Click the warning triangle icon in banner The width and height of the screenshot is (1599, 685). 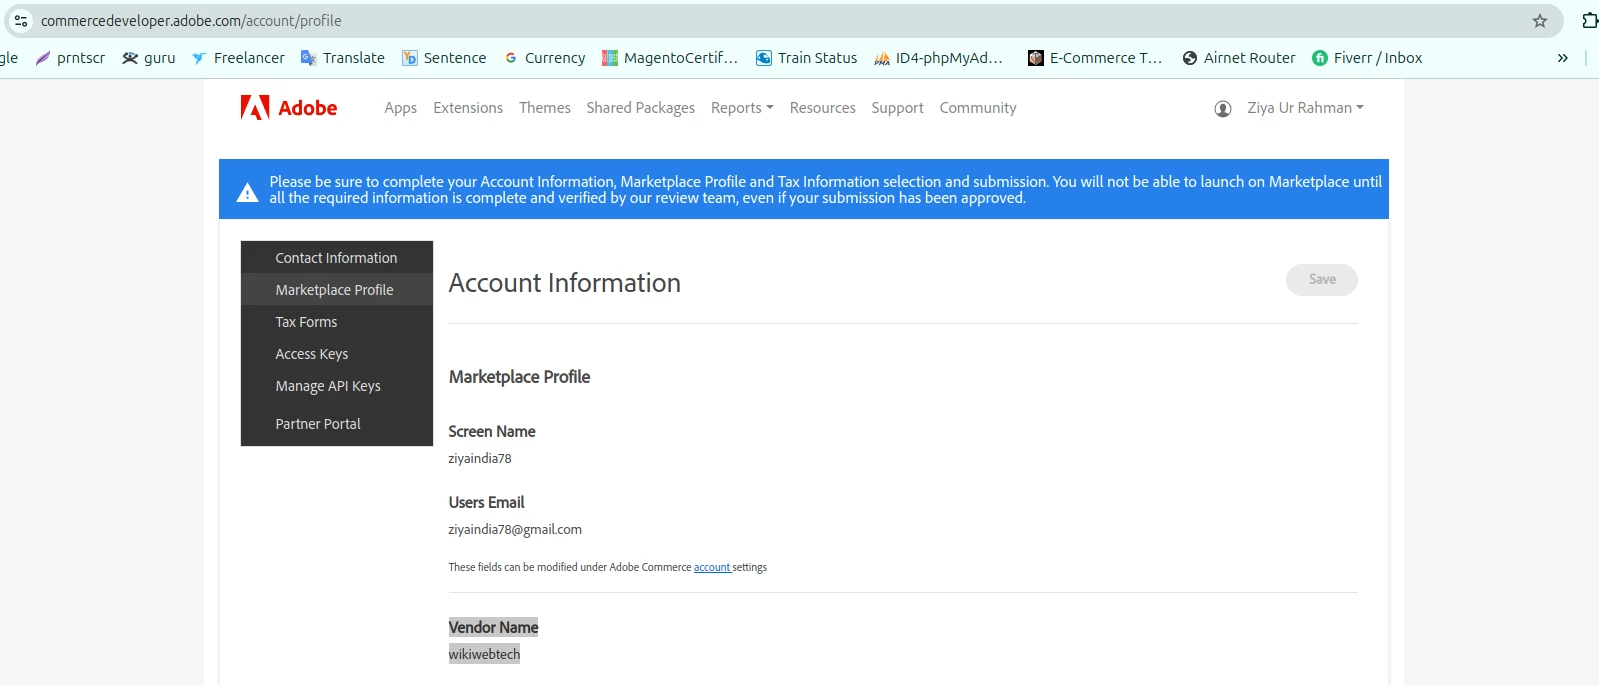coord(247,193)
